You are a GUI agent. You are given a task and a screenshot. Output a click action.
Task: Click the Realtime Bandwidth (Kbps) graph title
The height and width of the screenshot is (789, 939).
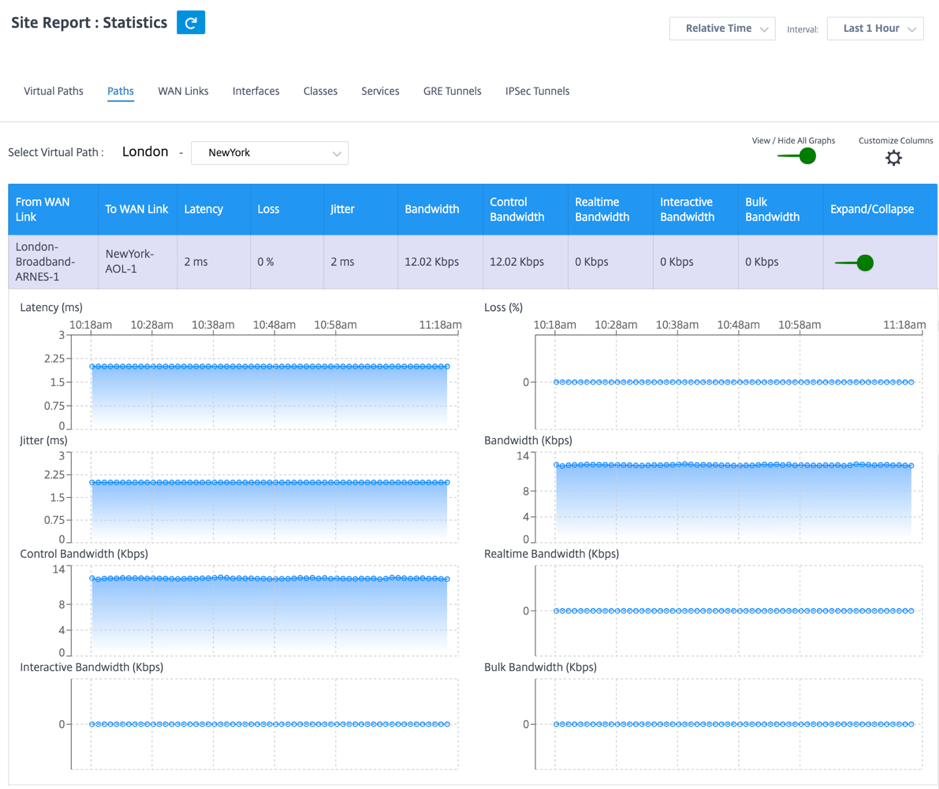pyautogui.click(x=552, y=554)
